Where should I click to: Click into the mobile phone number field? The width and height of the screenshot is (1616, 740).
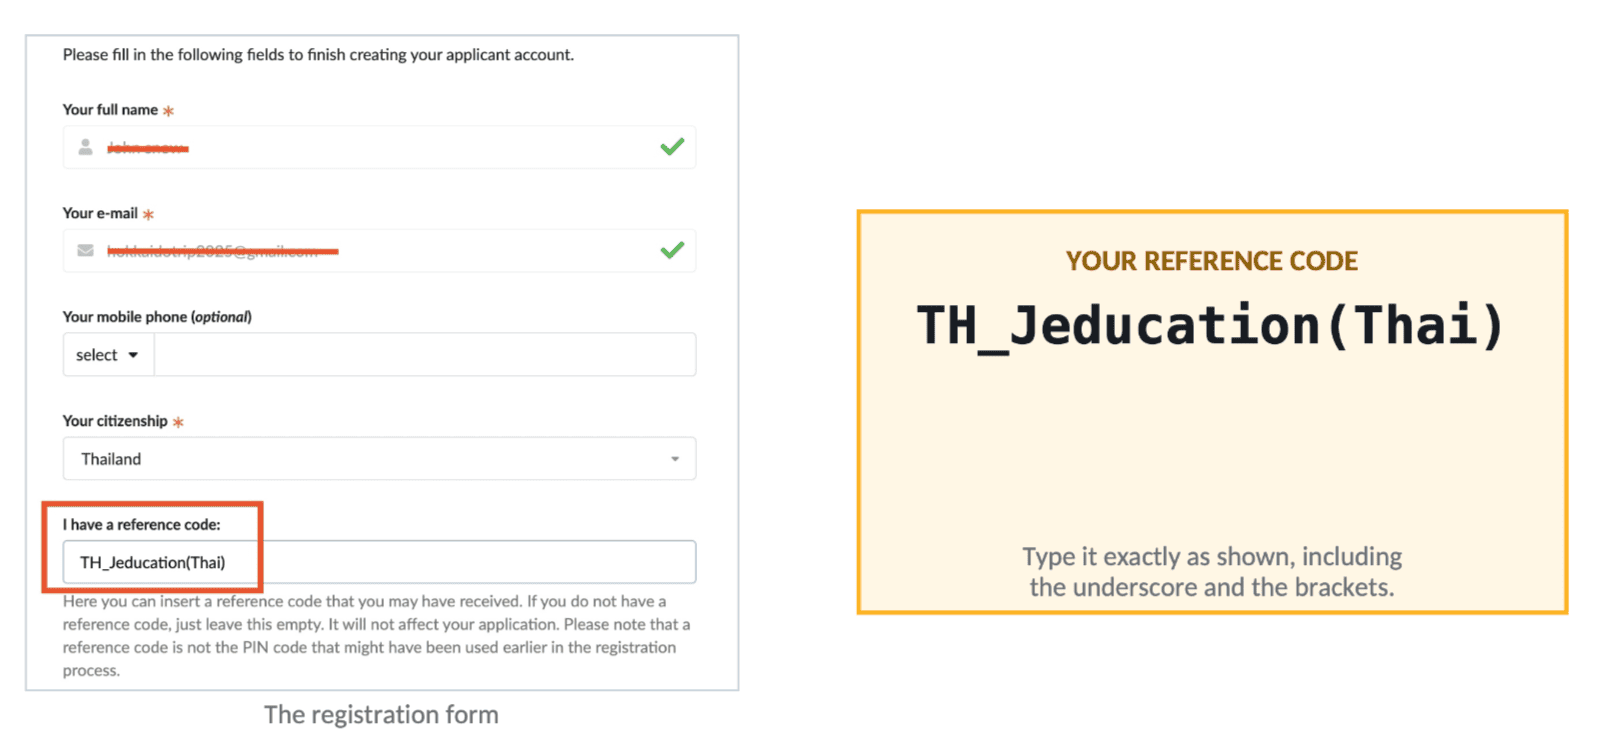[x=425, y=355]
